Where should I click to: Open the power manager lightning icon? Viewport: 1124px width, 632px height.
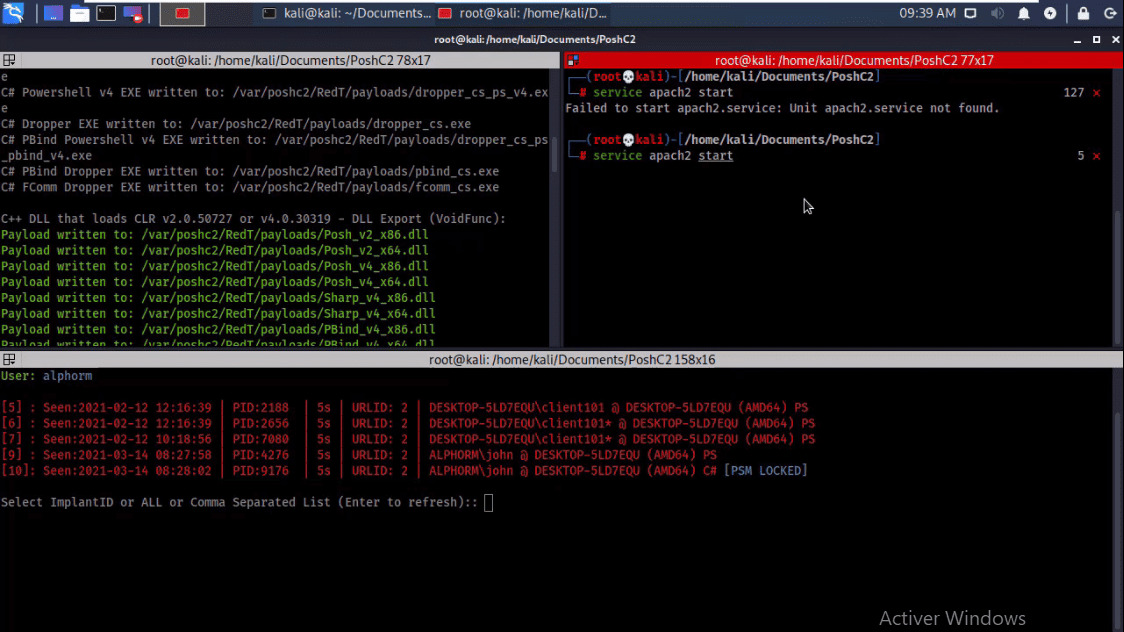[1050, 14]
